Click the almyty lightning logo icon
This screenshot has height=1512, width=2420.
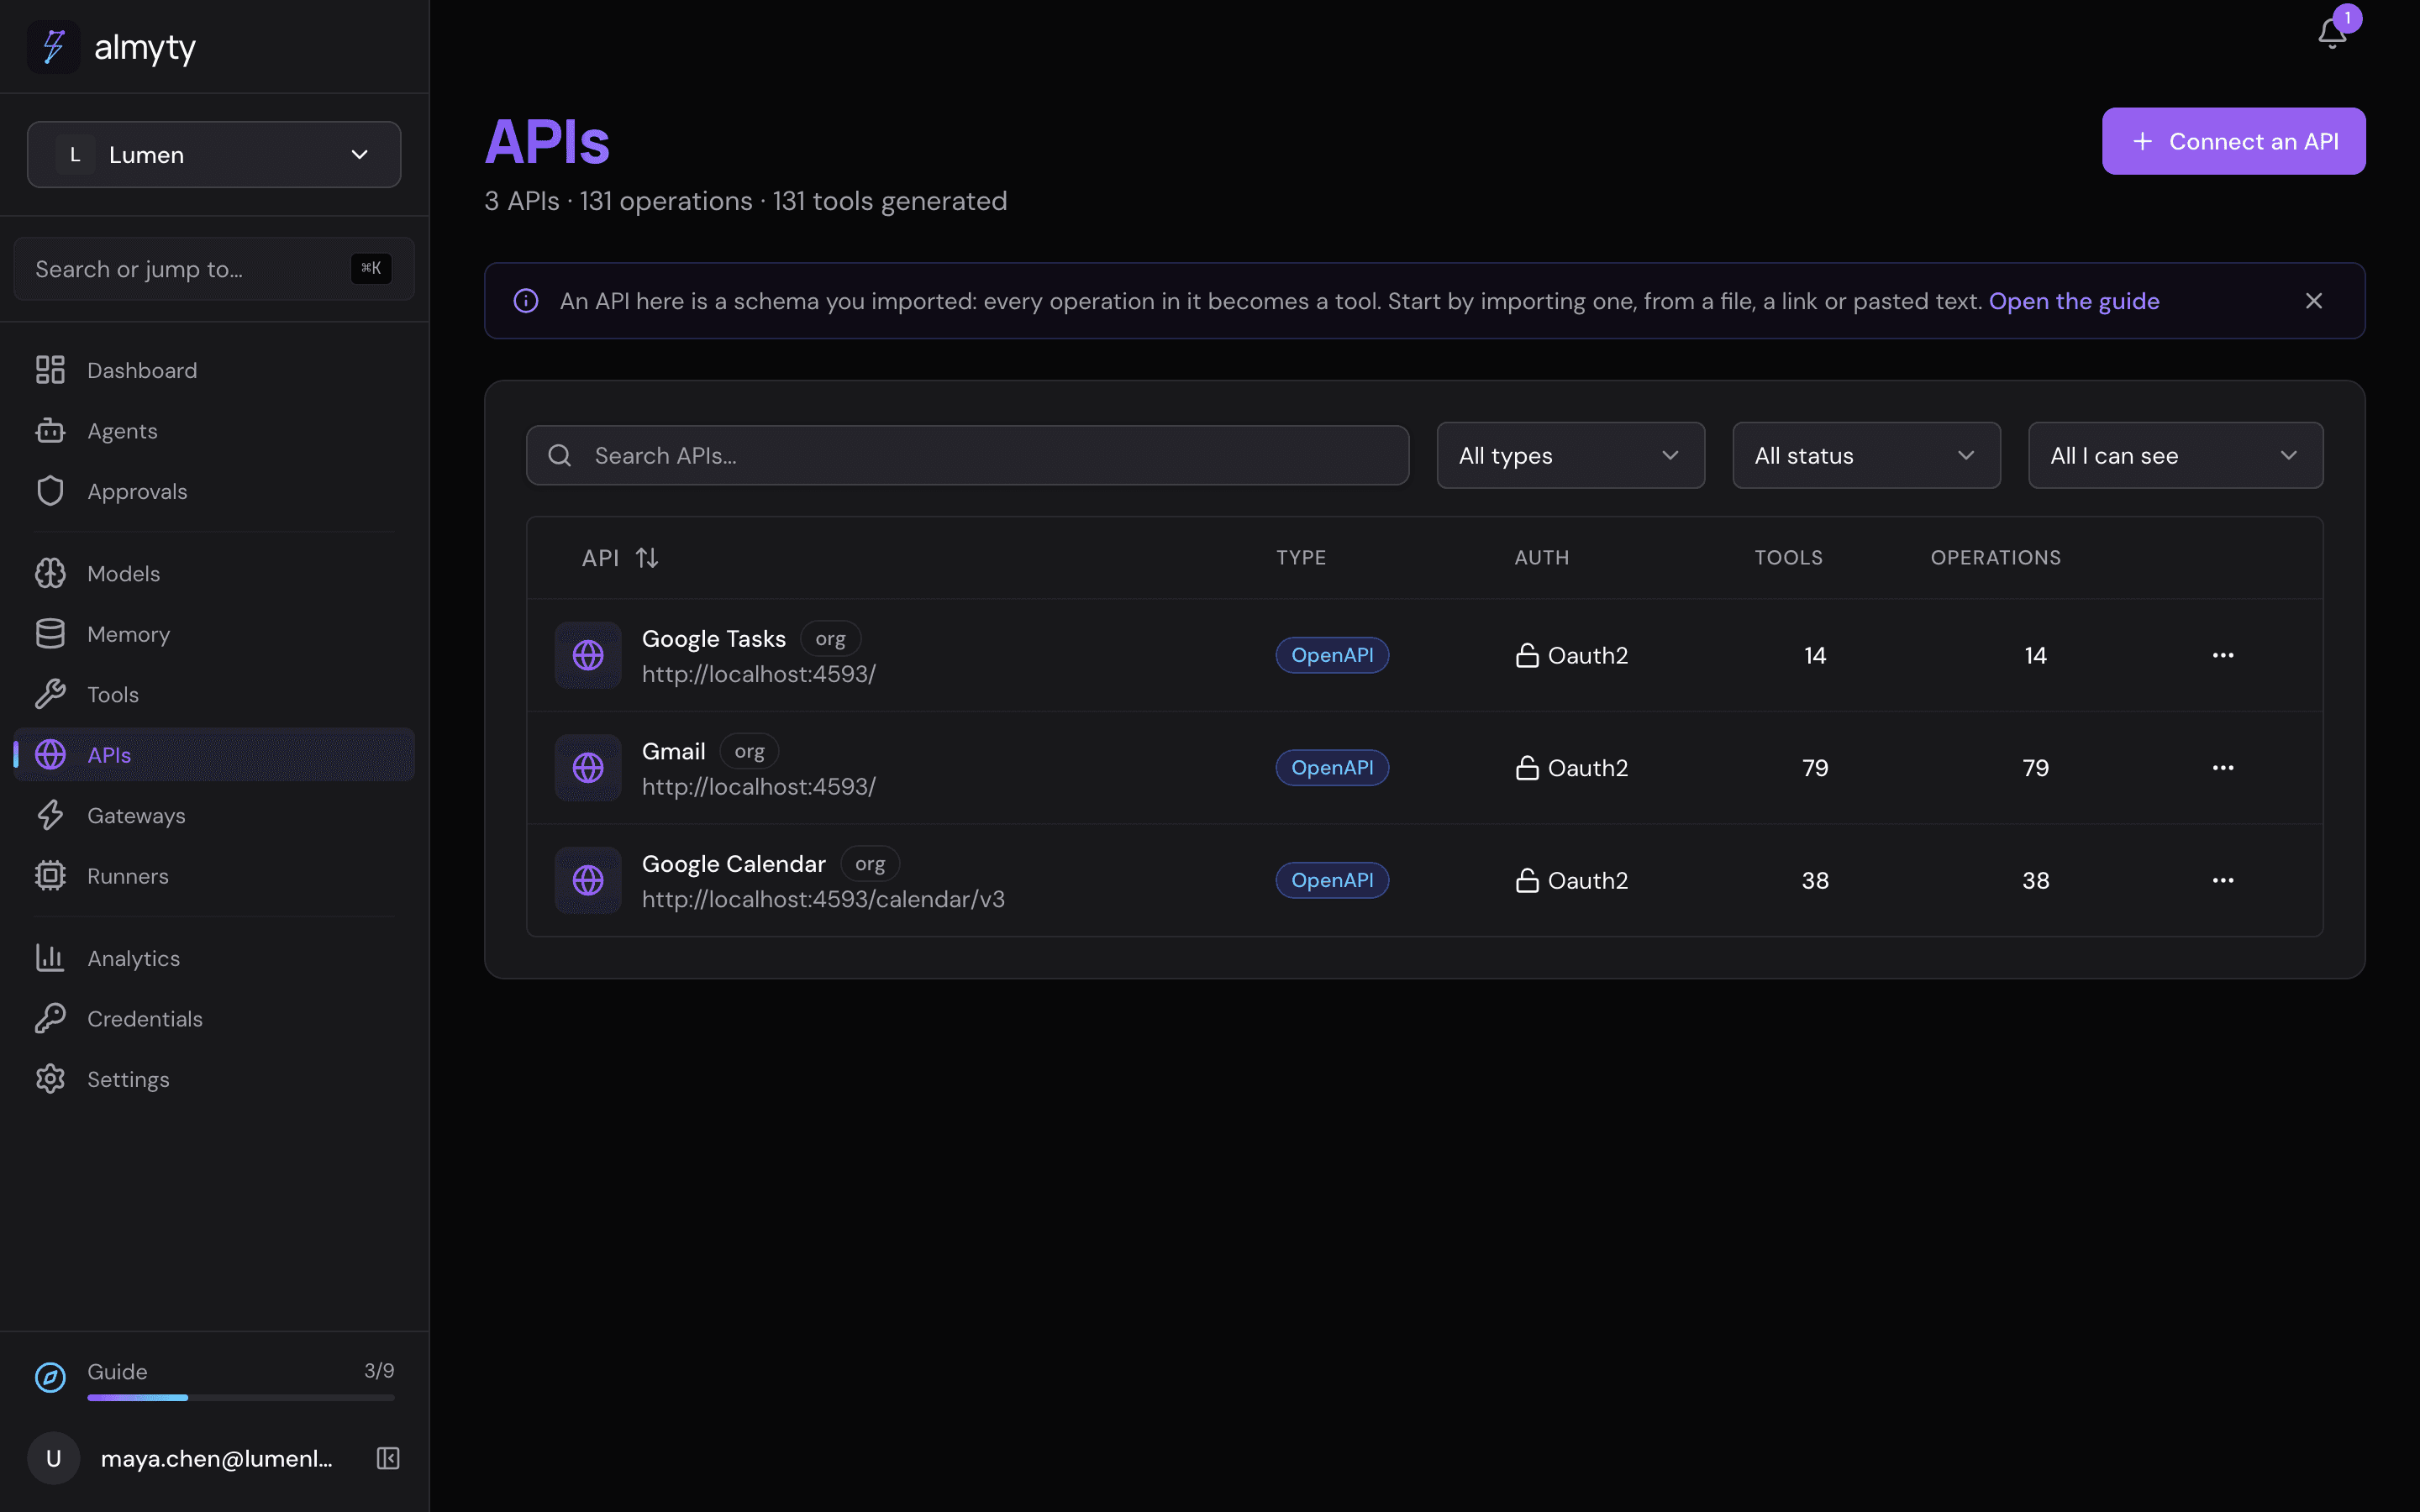(54, 47)
